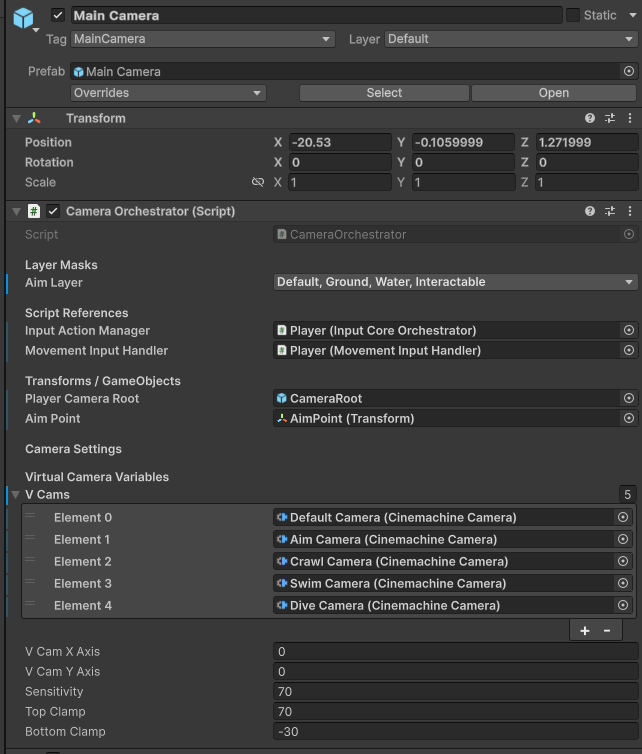Screen dimensions: 642x754
Task: Click object picker for Player Camera Root
Action: [x=628, y=399]
